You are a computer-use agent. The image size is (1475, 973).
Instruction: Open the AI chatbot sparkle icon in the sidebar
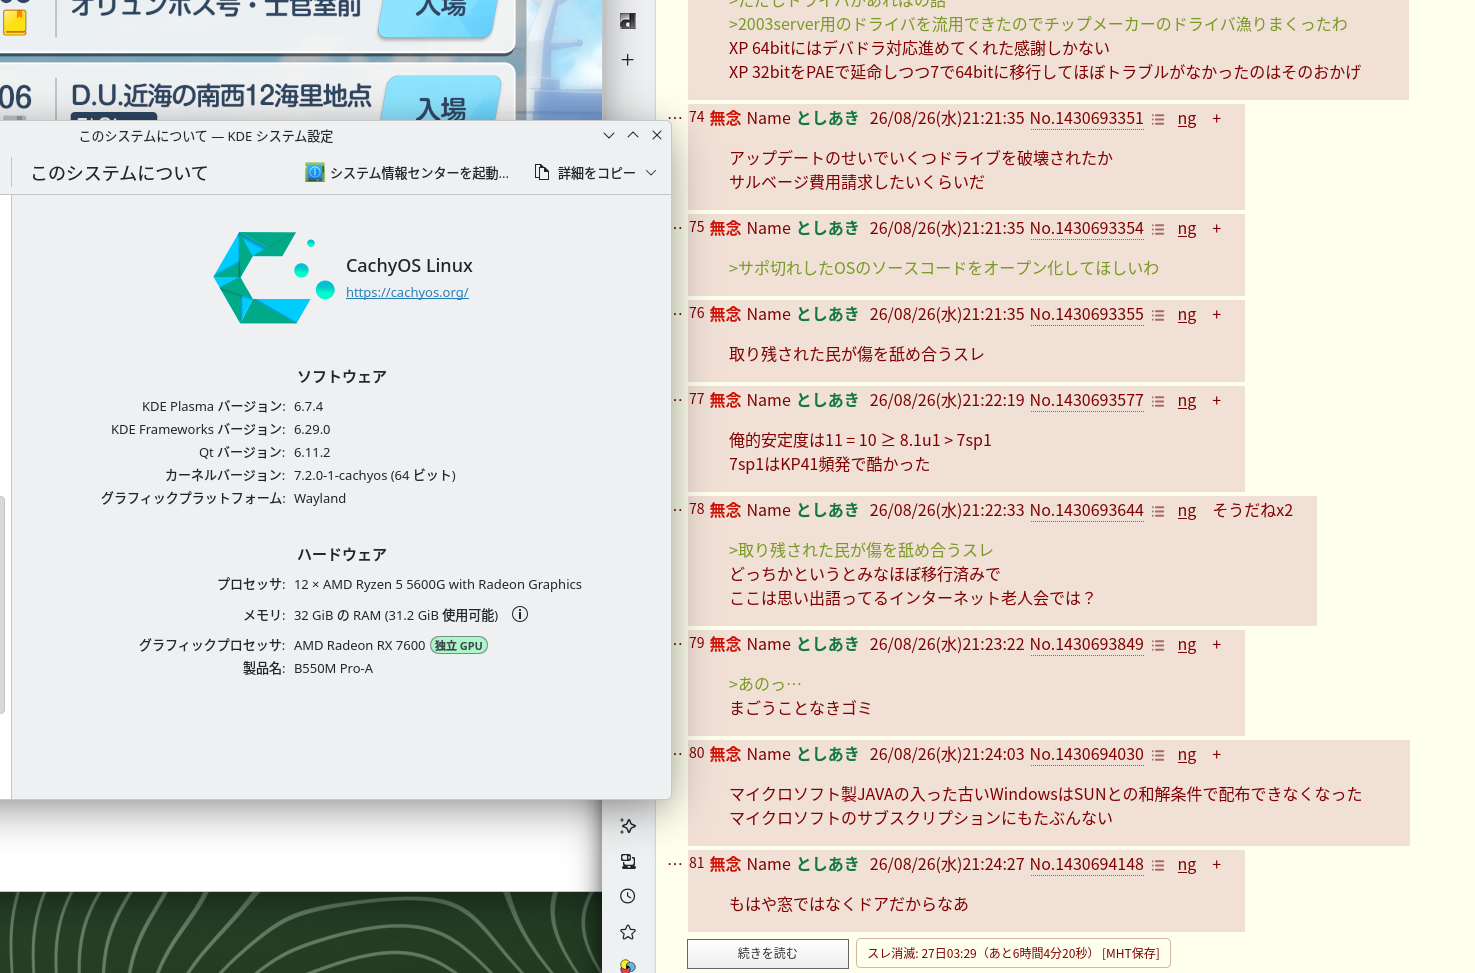point(627,826)
